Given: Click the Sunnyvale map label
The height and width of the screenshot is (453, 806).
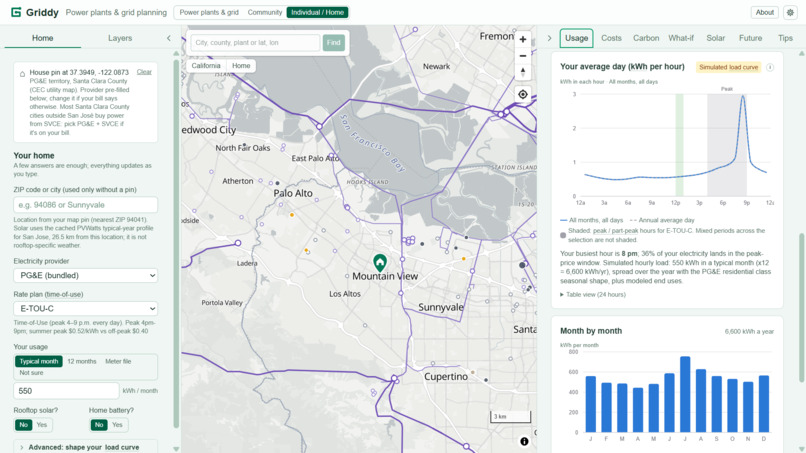Looking at the screenshot, I should point(441,307).
